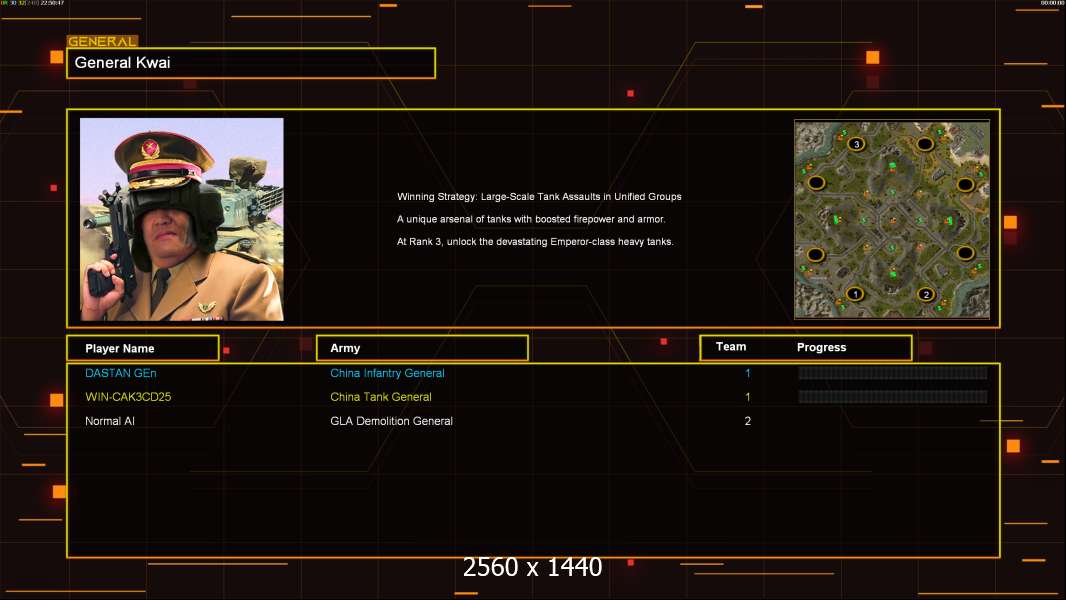1066x600 pixels.
Task: Click the empty start slot in the minimap's top-right
Action: pos(925,144)
